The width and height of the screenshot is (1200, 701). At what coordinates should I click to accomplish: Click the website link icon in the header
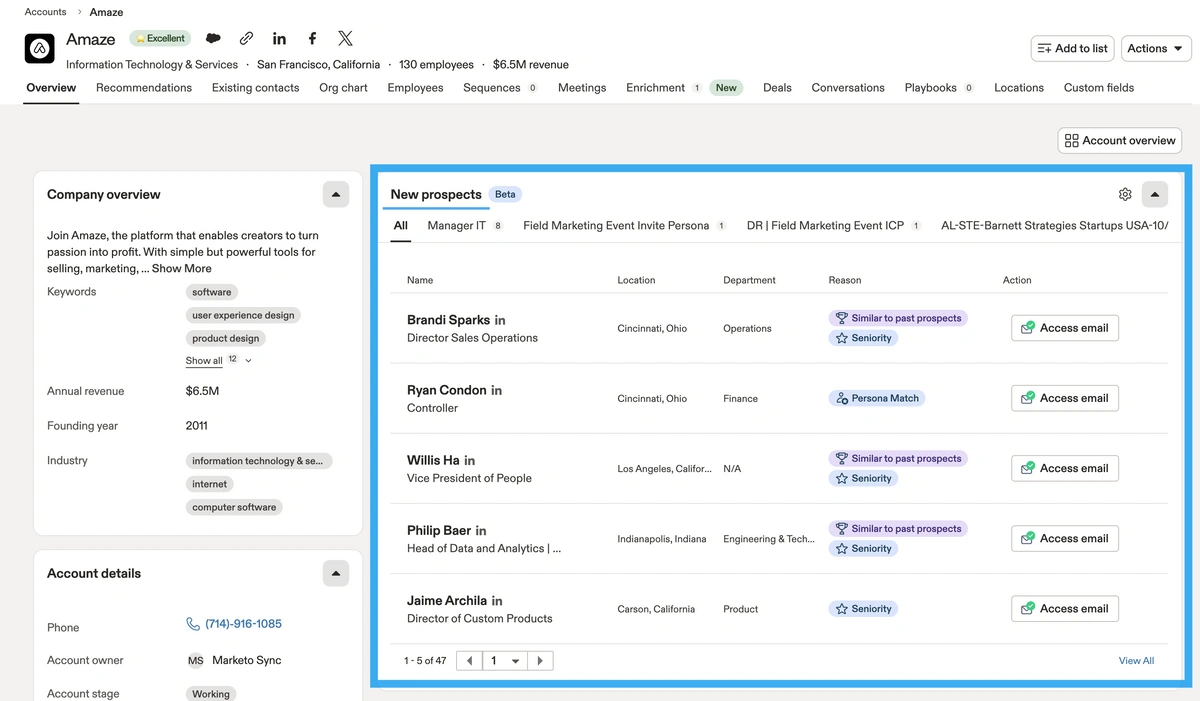click(x=246, y=38)
